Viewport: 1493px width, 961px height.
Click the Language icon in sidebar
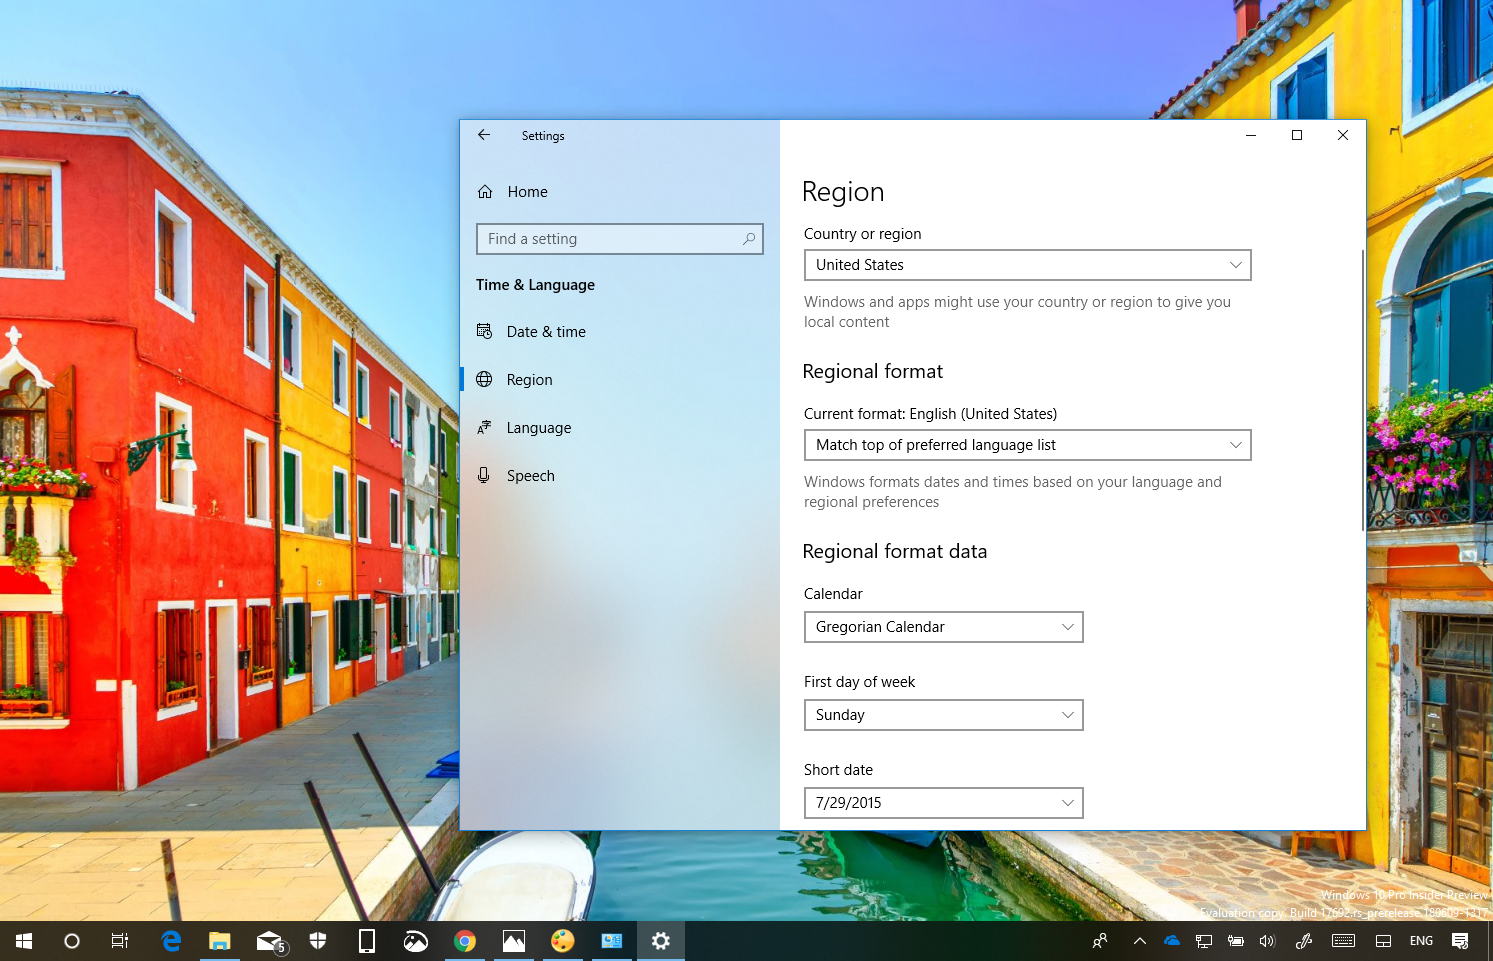pyautogui.click(x=485, y=427)
